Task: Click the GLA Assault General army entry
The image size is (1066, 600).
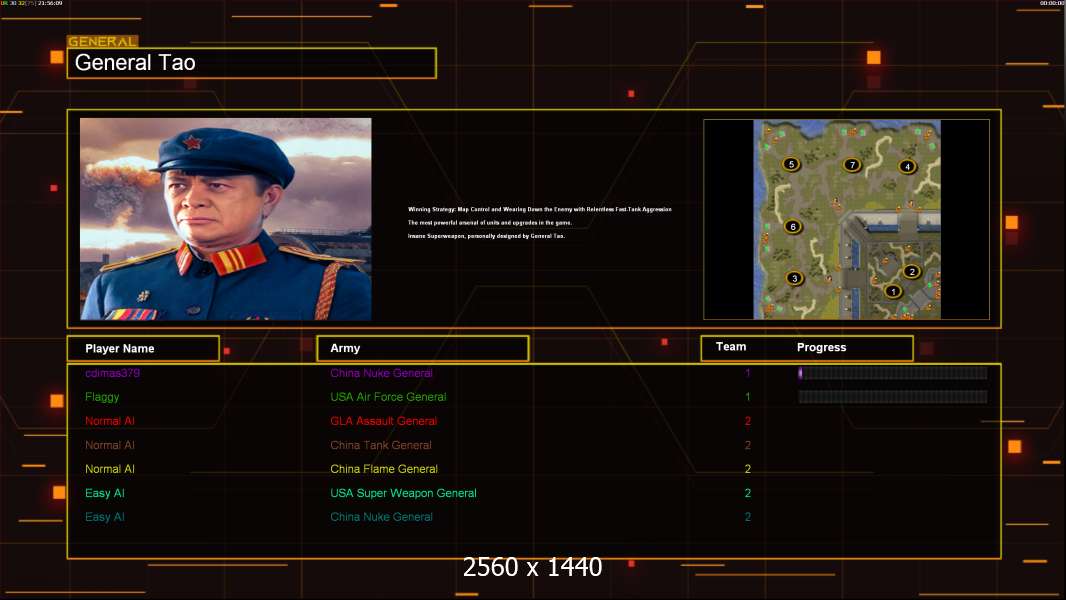Action: (383, 421)
